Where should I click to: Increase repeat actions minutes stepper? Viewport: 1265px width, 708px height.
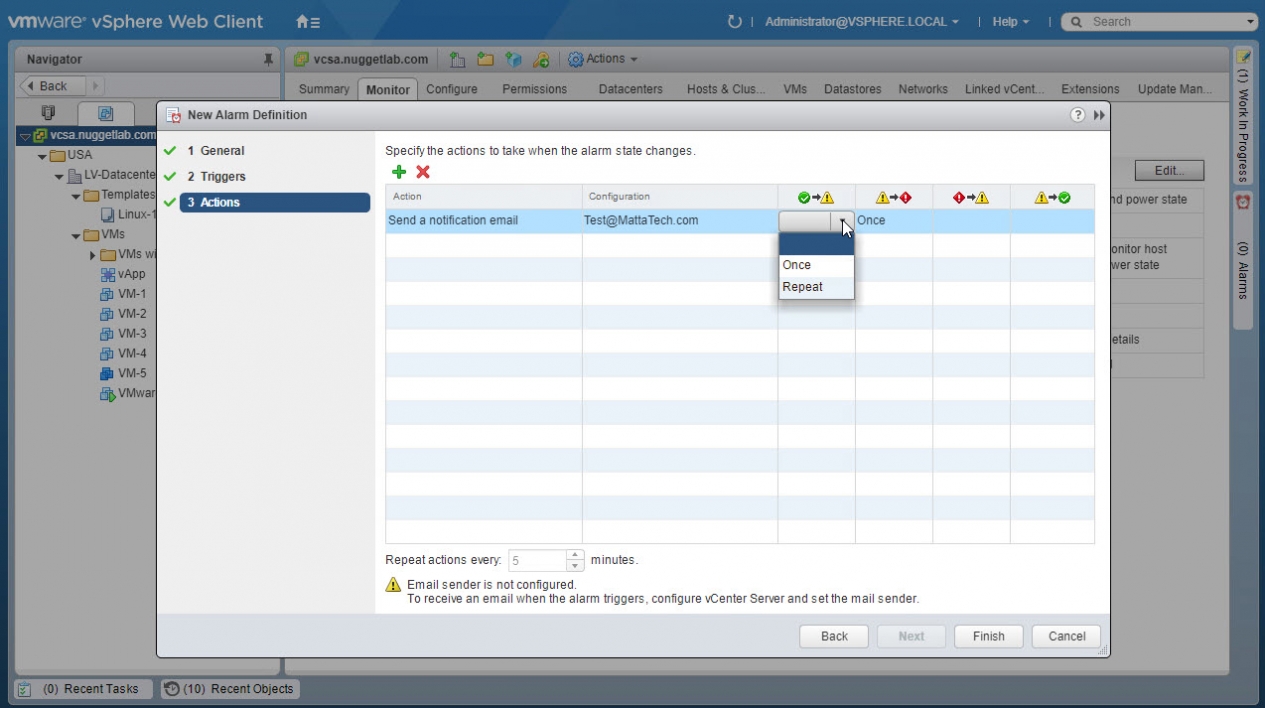pos(574,555)
